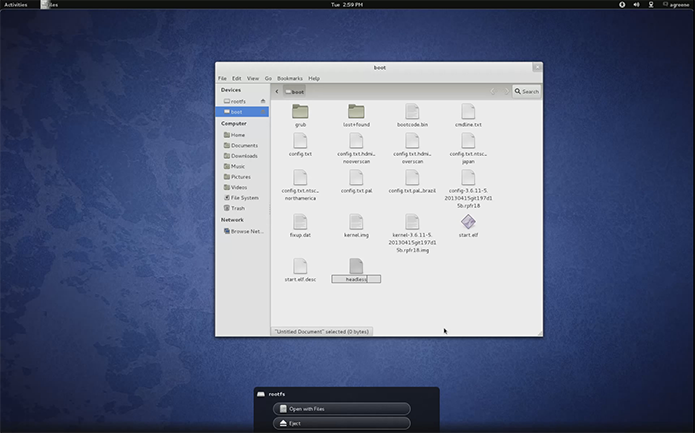
Task: Click Open with Files in rootfs notification
Action: coord(342,409)
